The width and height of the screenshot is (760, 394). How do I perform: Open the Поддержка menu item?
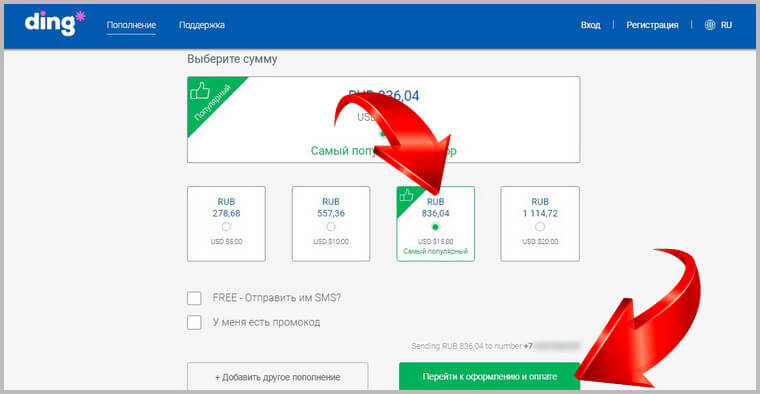(202, 25)
